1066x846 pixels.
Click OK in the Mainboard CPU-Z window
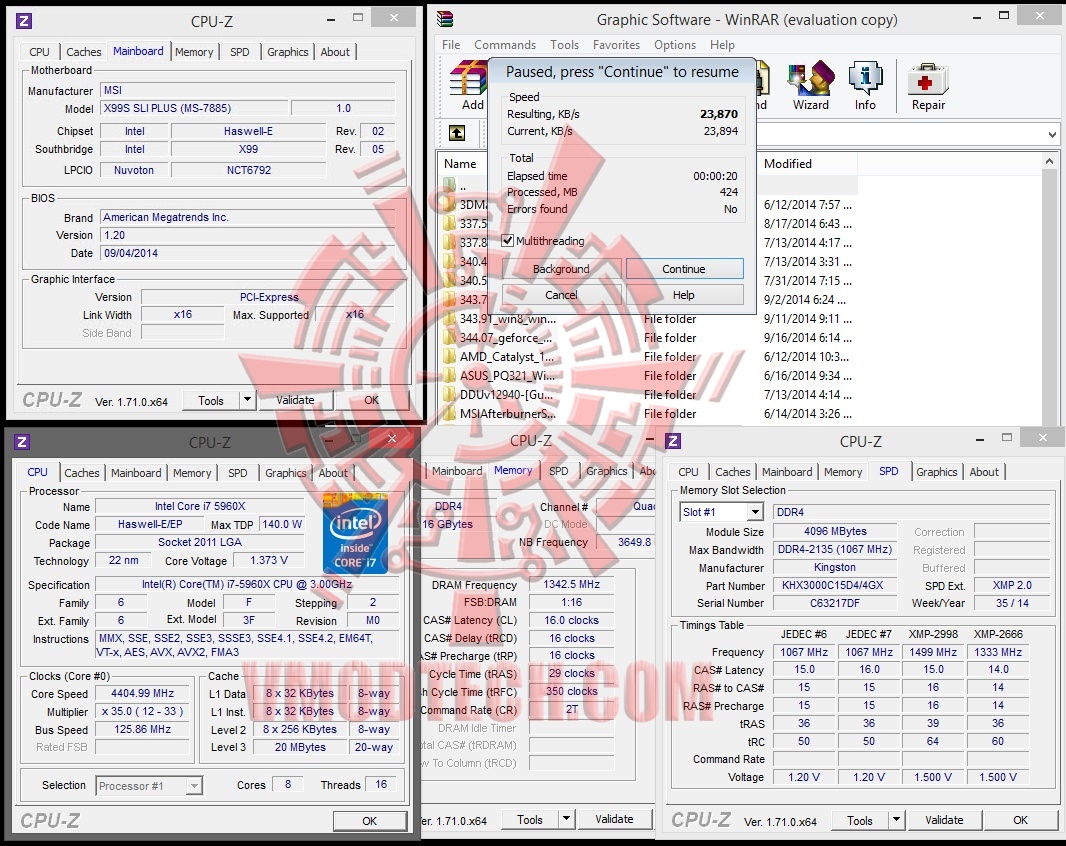click(x=371, y=400)
